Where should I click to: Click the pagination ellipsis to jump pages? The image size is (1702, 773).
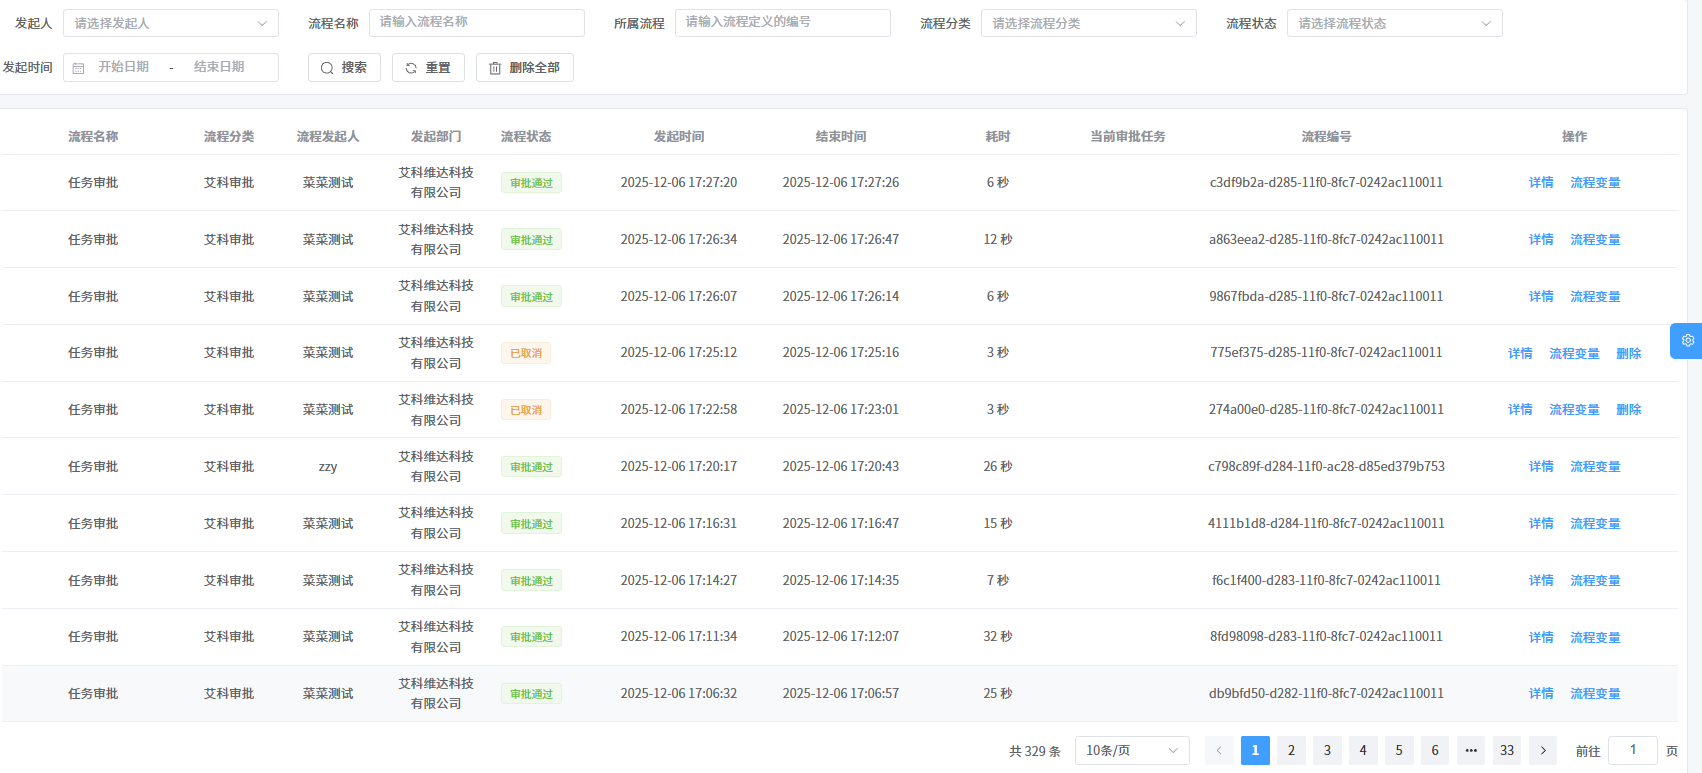pyautogui.click(x=1471, y=750)
